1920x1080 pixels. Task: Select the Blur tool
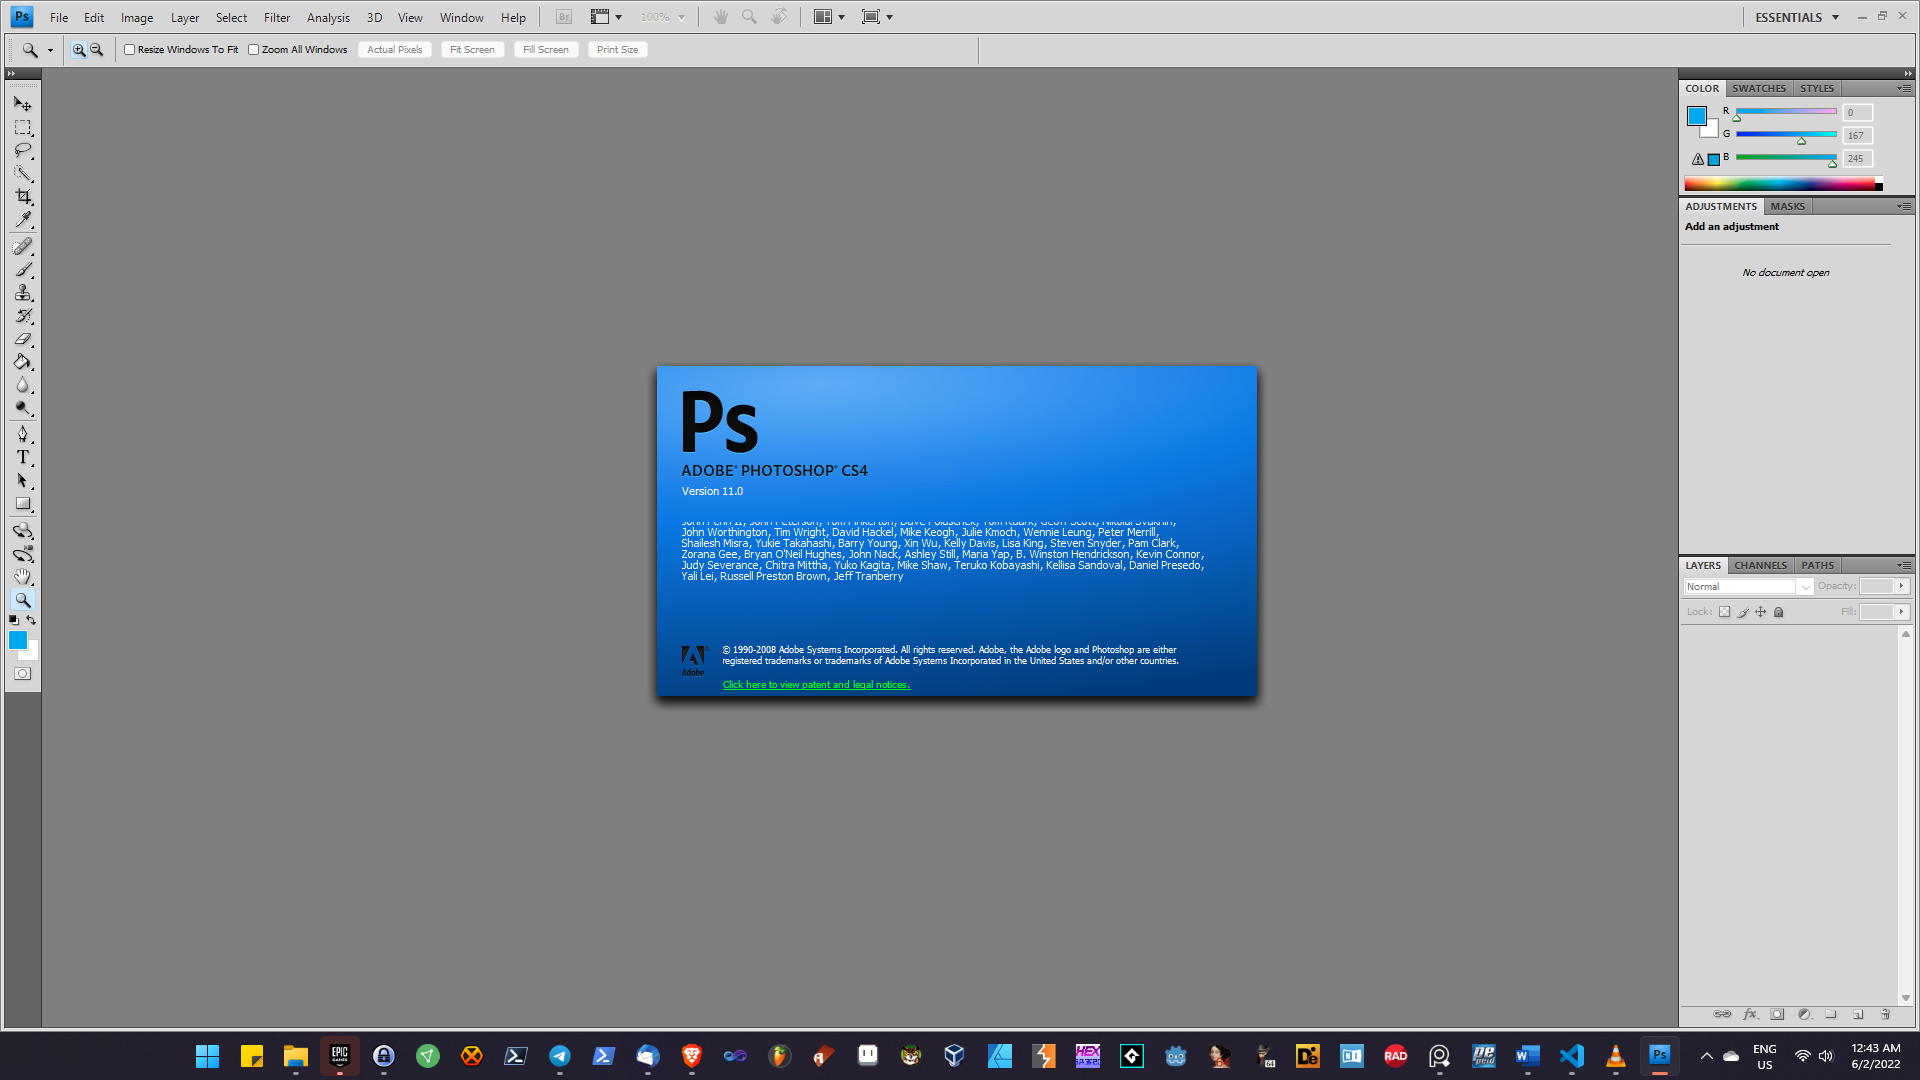tap(23, 385)
